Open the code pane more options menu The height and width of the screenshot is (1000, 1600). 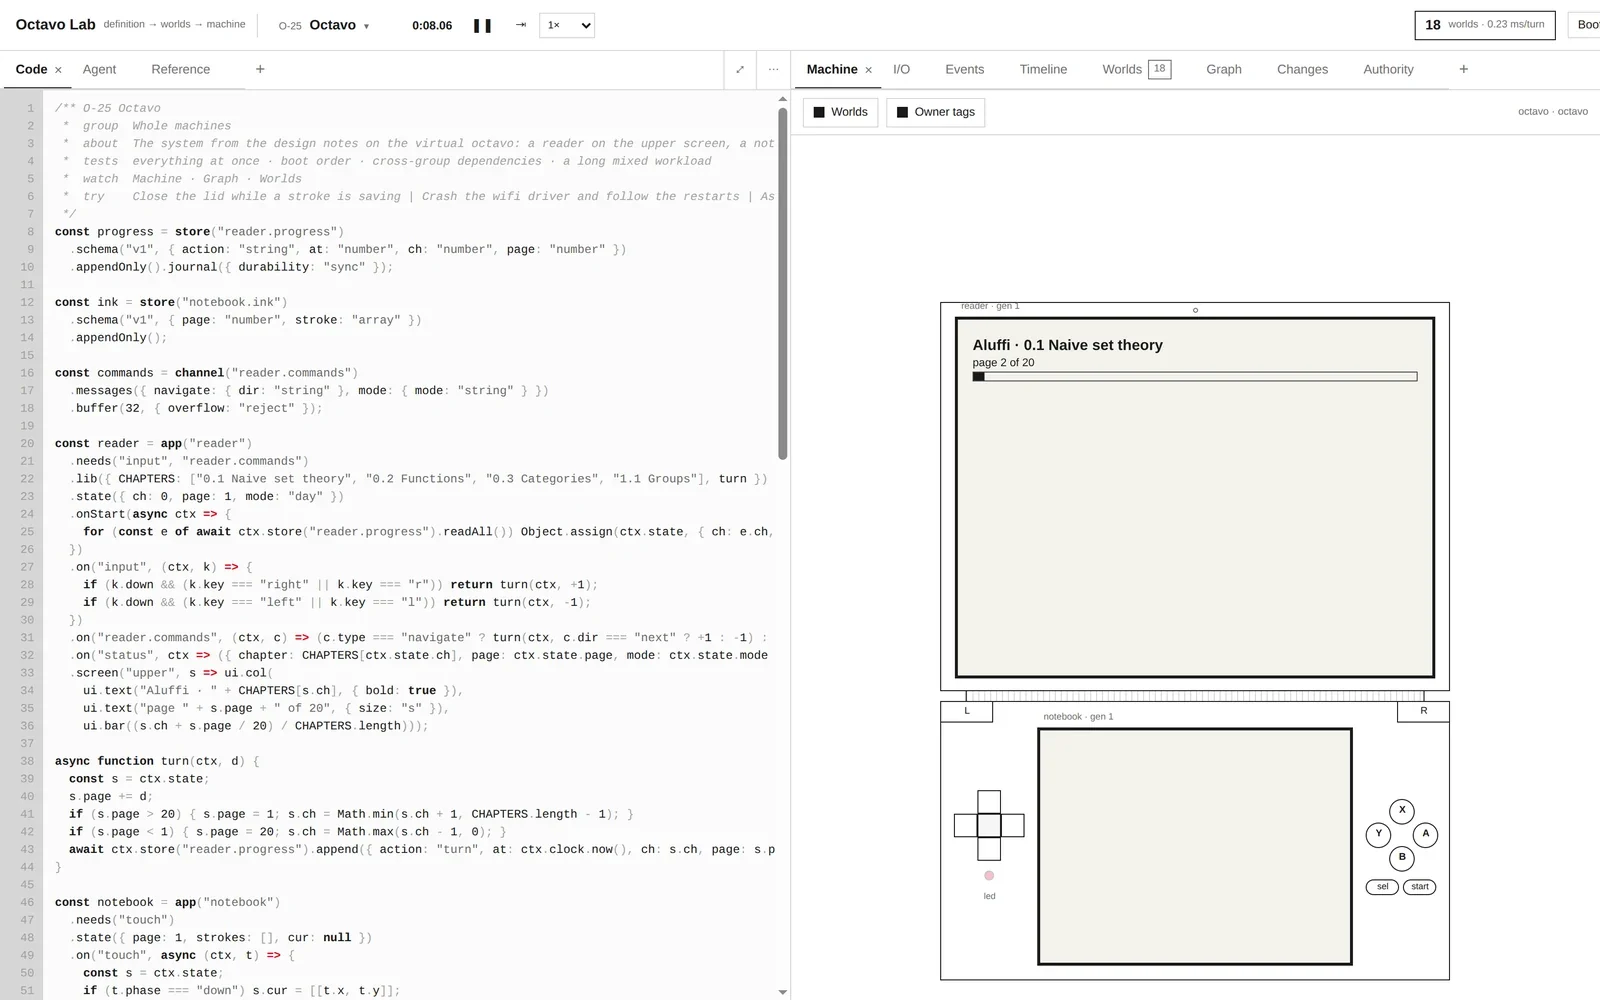pyautogui.click(x=773, y=70)
